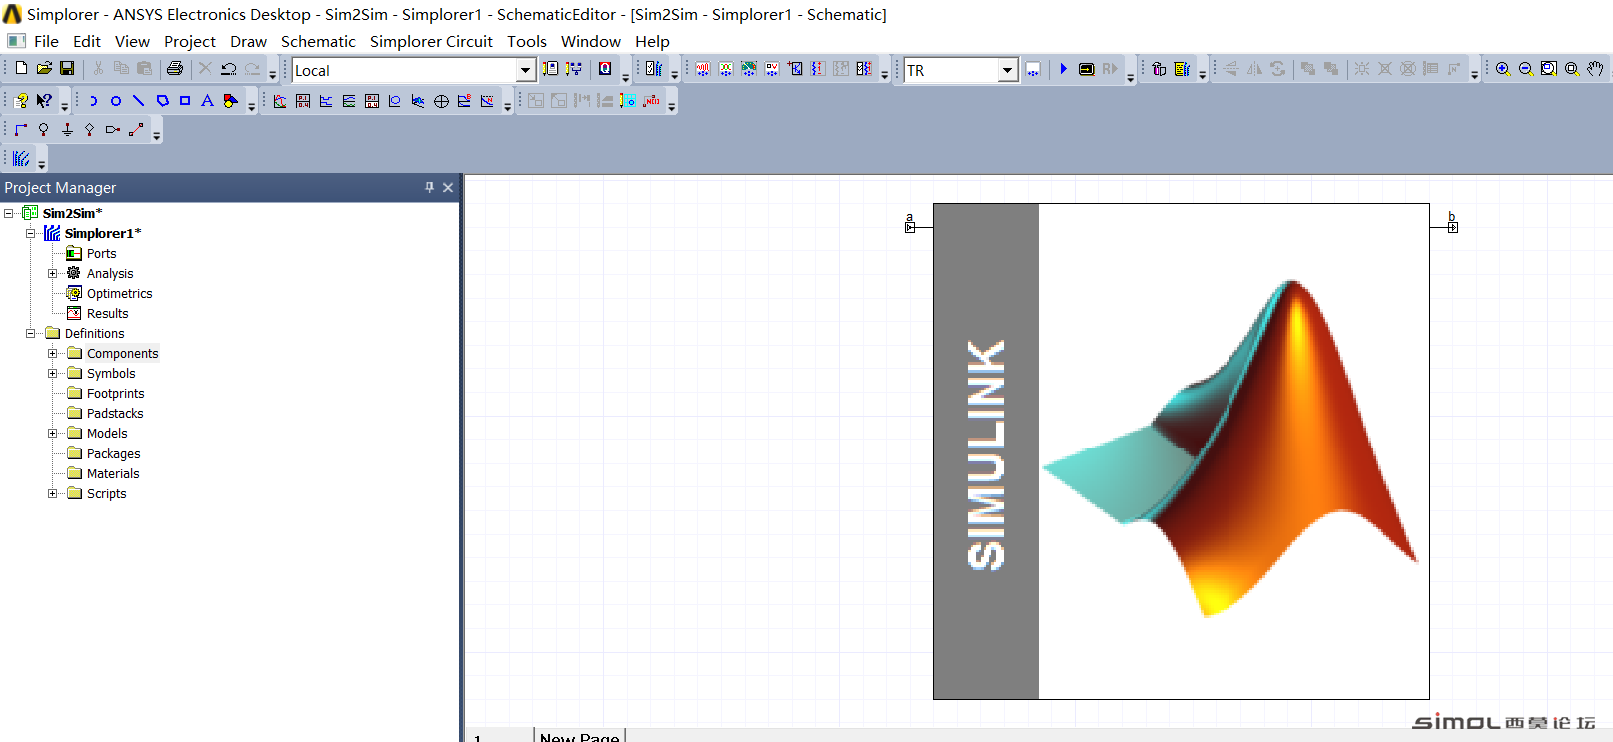This screenshot has width=1613, height=742.
Task: Click the Page Connector icon
Action: pos(113,129)
